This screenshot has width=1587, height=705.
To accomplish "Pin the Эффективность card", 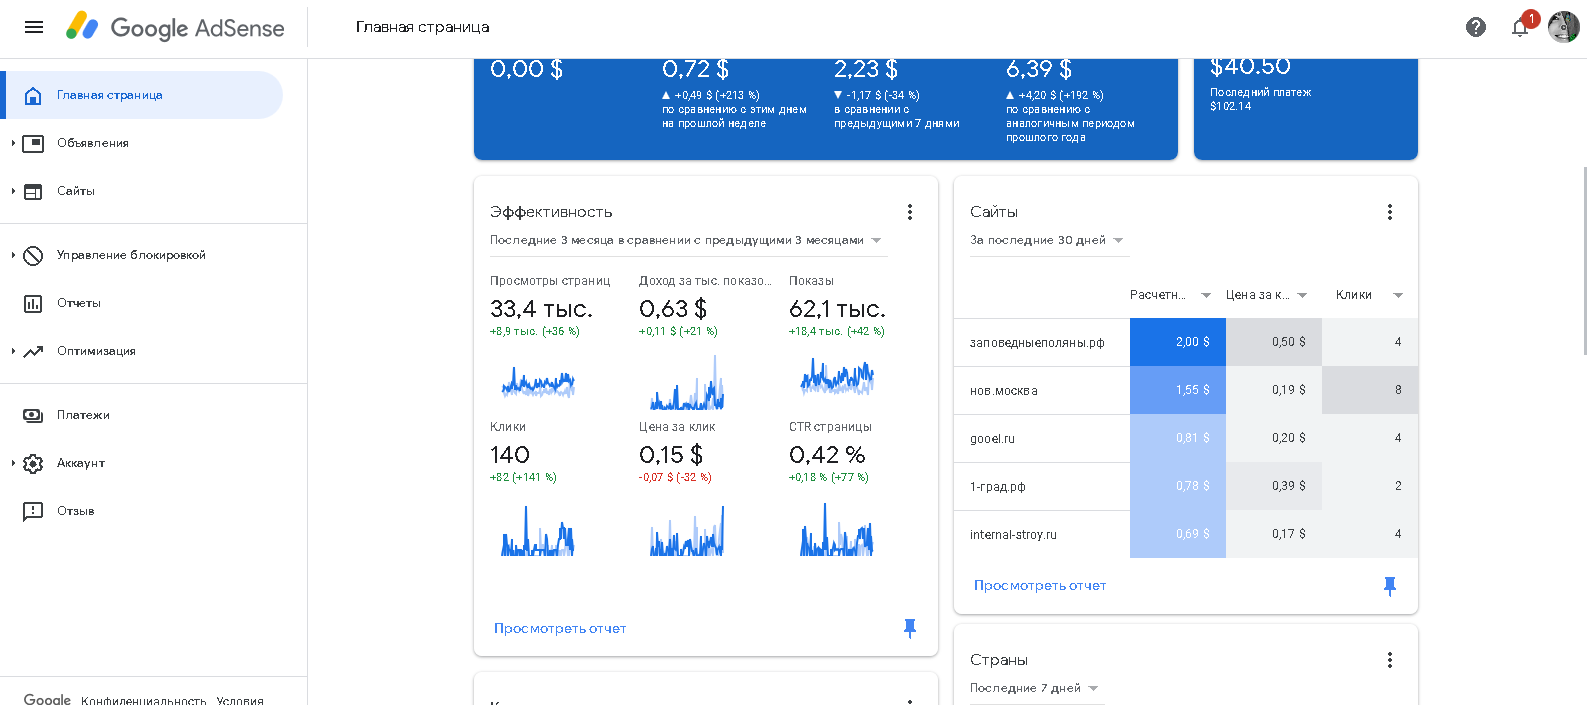I will pyautogui.click(x=910, y=628).
